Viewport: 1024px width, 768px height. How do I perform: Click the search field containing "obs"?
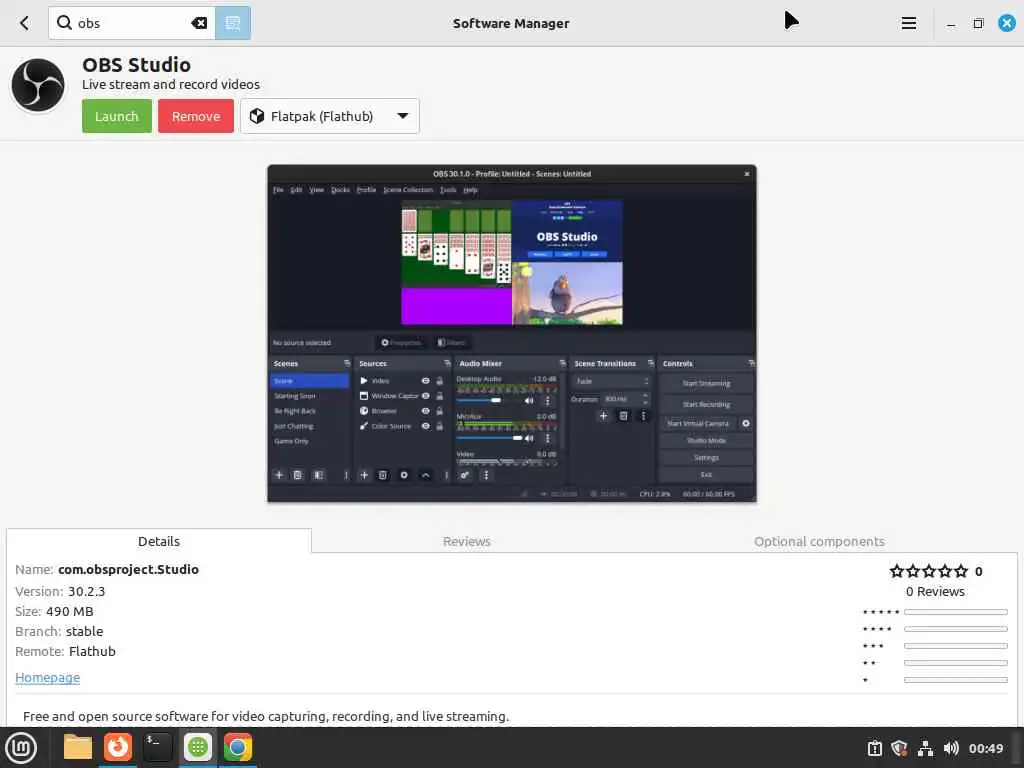point(131,24)
